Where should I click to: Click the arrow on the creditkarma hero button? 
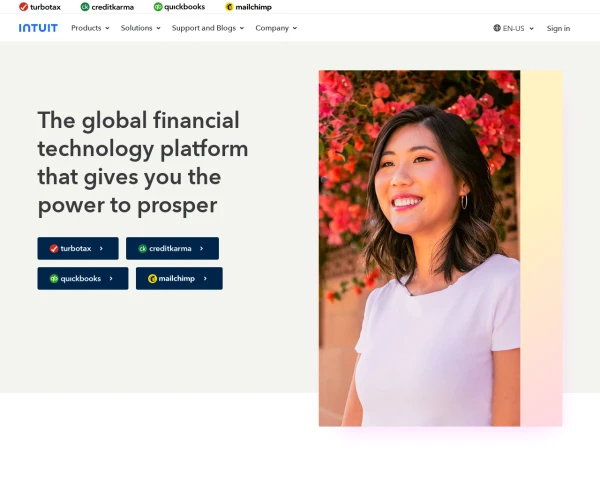[202, 248]
